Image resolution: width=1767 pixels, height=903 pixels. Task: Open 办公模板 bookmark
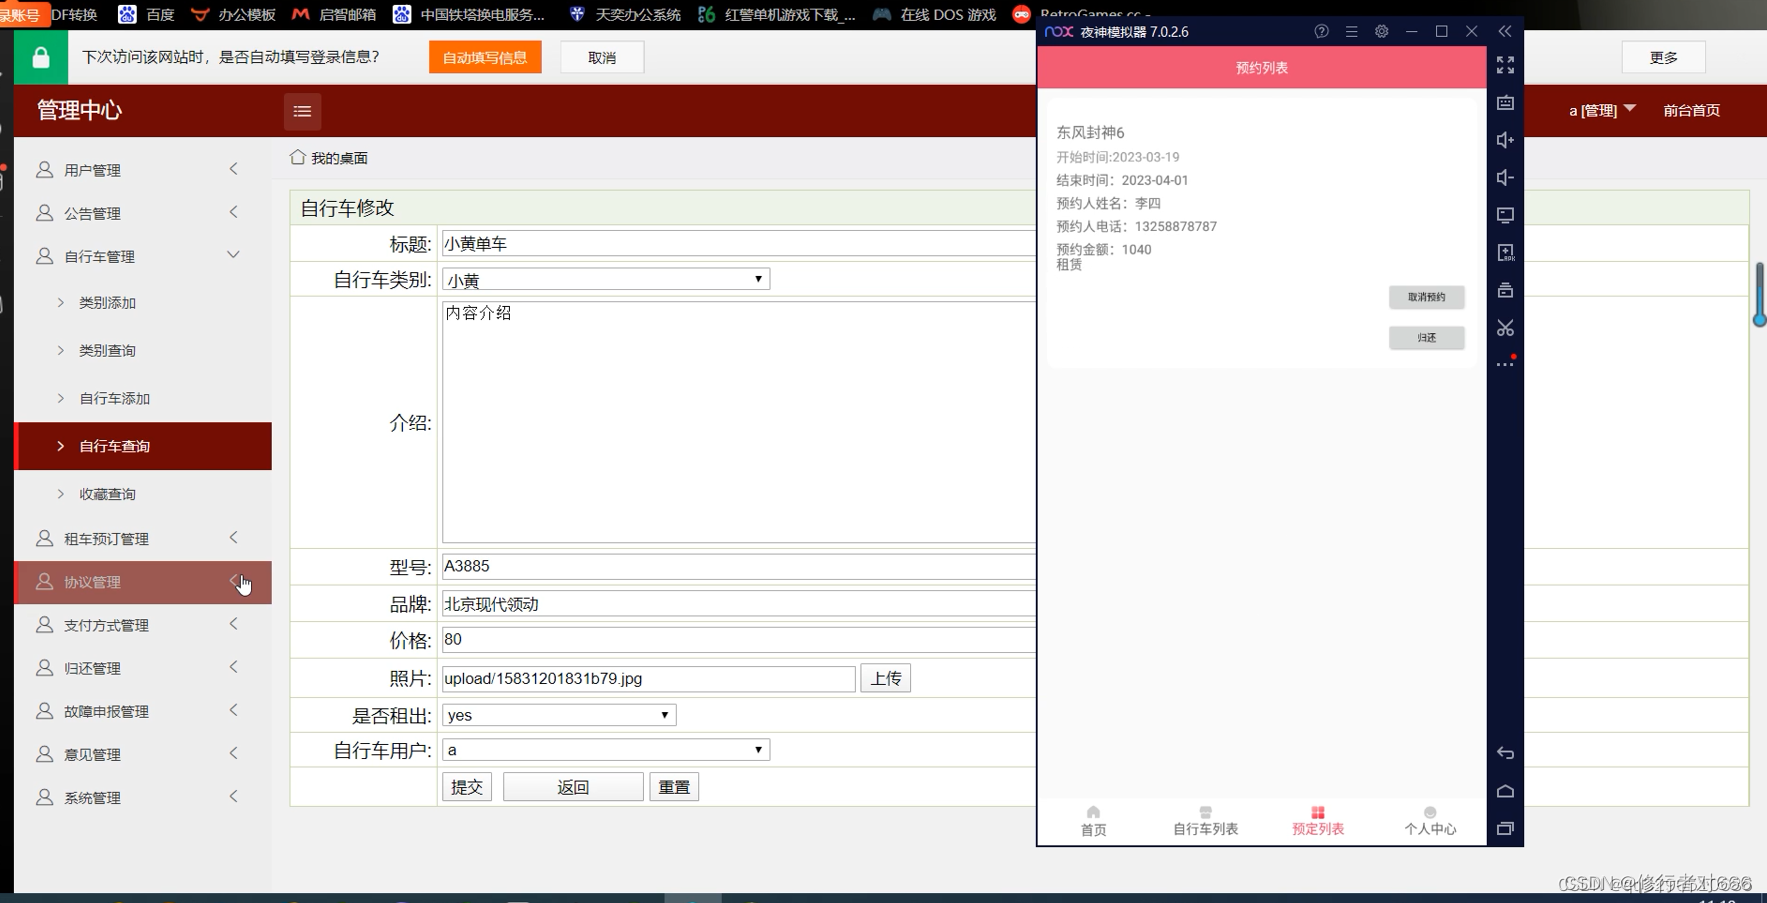[233, 14]
